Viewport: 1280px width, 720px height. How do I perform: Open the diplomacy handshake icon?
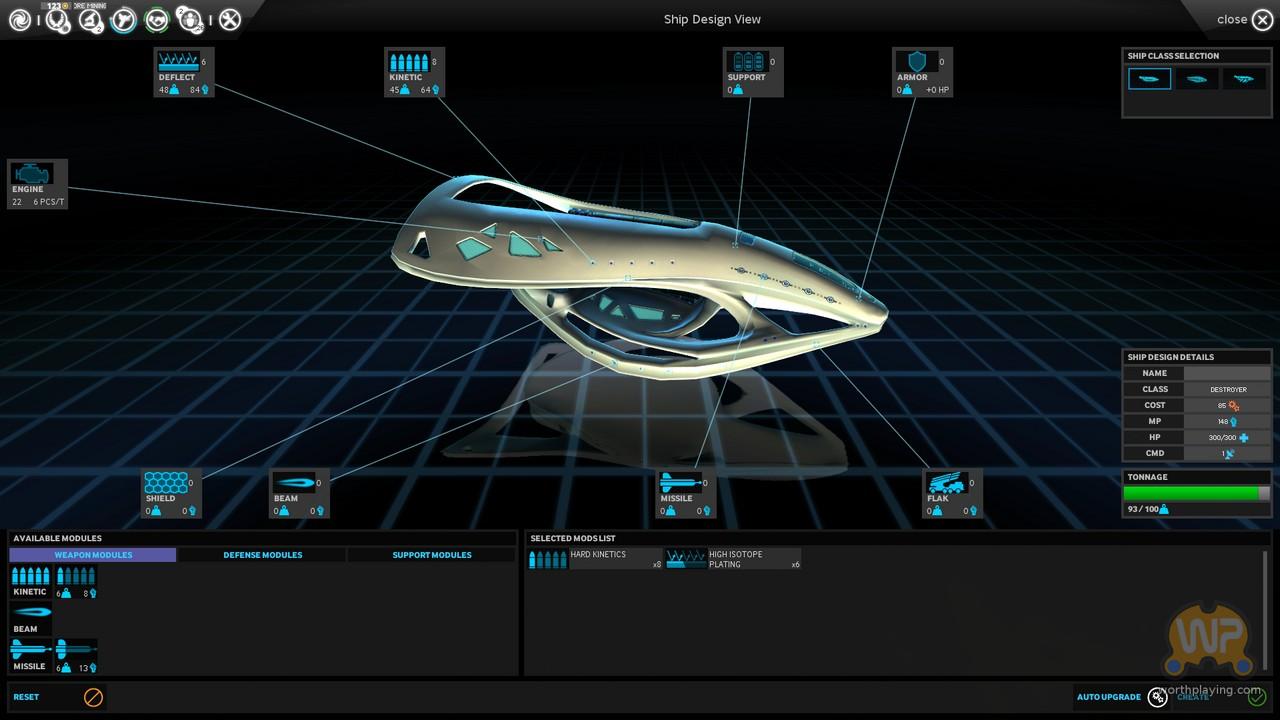coord(156,20)
